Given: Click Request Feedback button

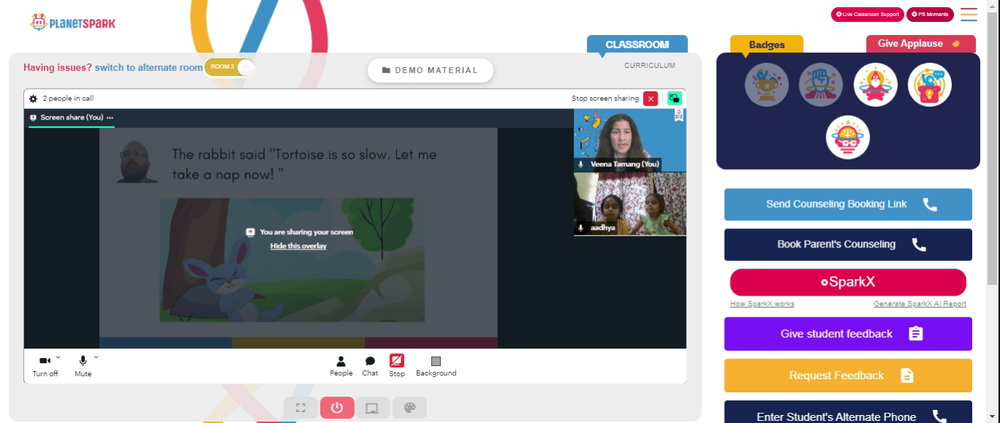Looking at the screenshot, I should click(x=848, y=375).
